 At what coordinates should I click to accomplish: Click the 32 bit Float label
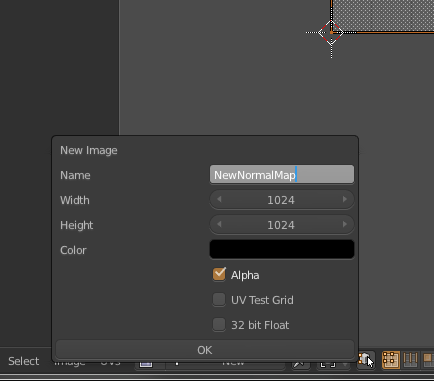[x=260, y=325]
